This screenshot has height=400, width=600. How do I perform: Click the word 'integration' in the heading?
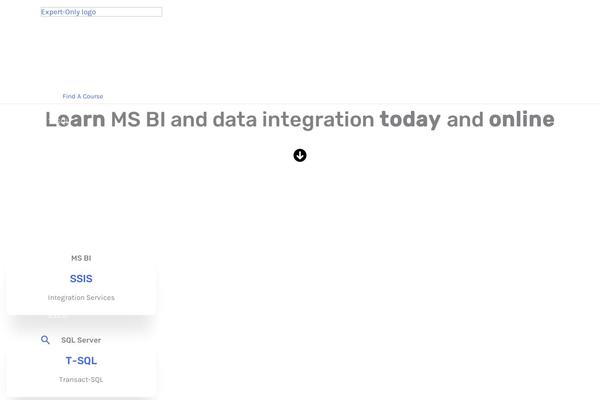point(318,120)
